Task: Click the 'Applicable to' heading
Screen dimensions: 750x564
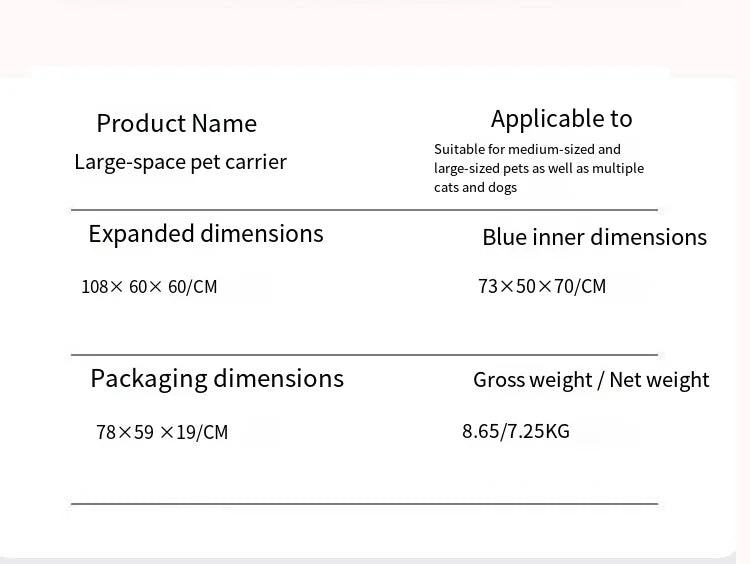Action: click(561, 119)
